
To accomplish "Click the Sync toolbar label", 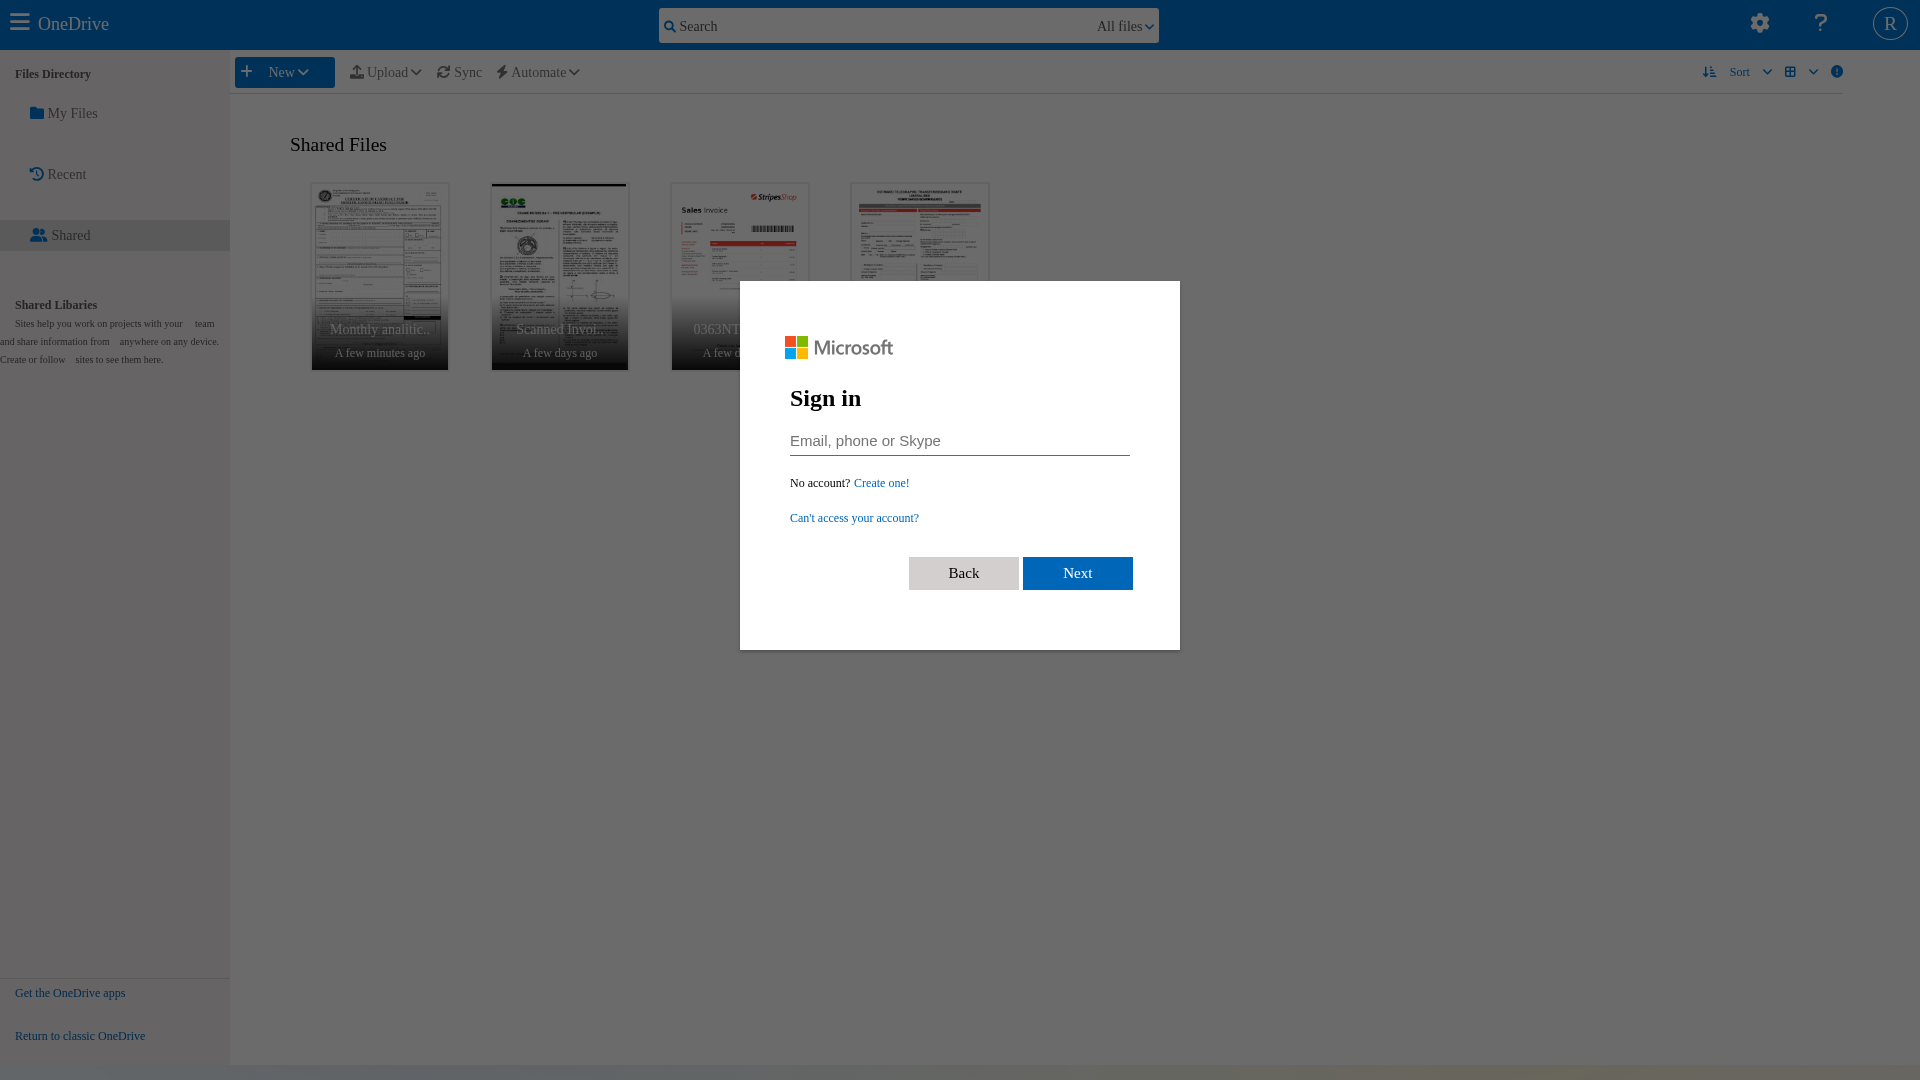I will coord(468,73).
